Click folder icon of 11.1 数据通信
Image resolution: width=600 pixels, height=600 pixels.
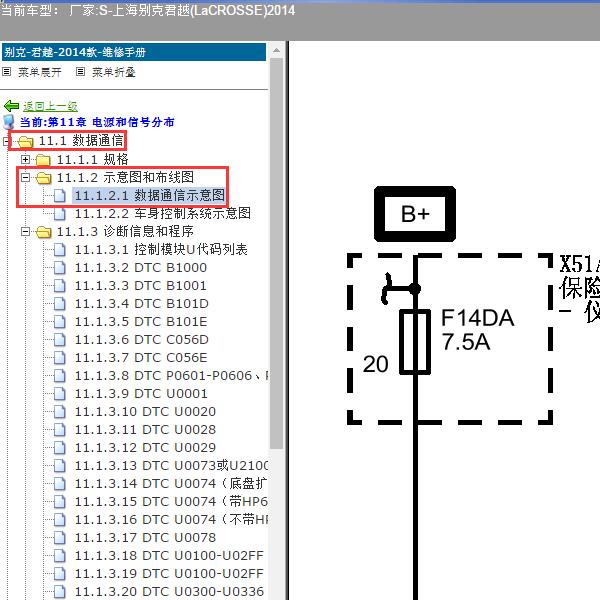click(x=26, y=141)
